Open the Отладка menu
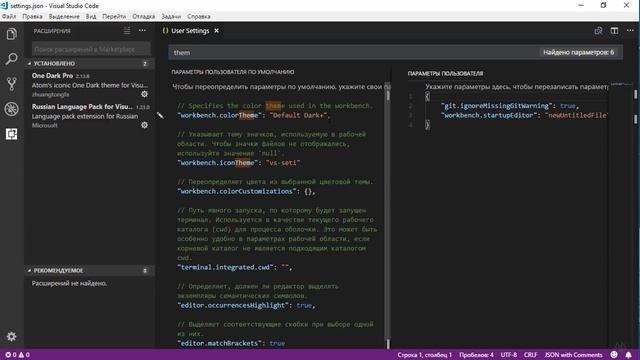The height and width of the screenshot is (360, 640). pyautogui.click(x=144, y=17)
